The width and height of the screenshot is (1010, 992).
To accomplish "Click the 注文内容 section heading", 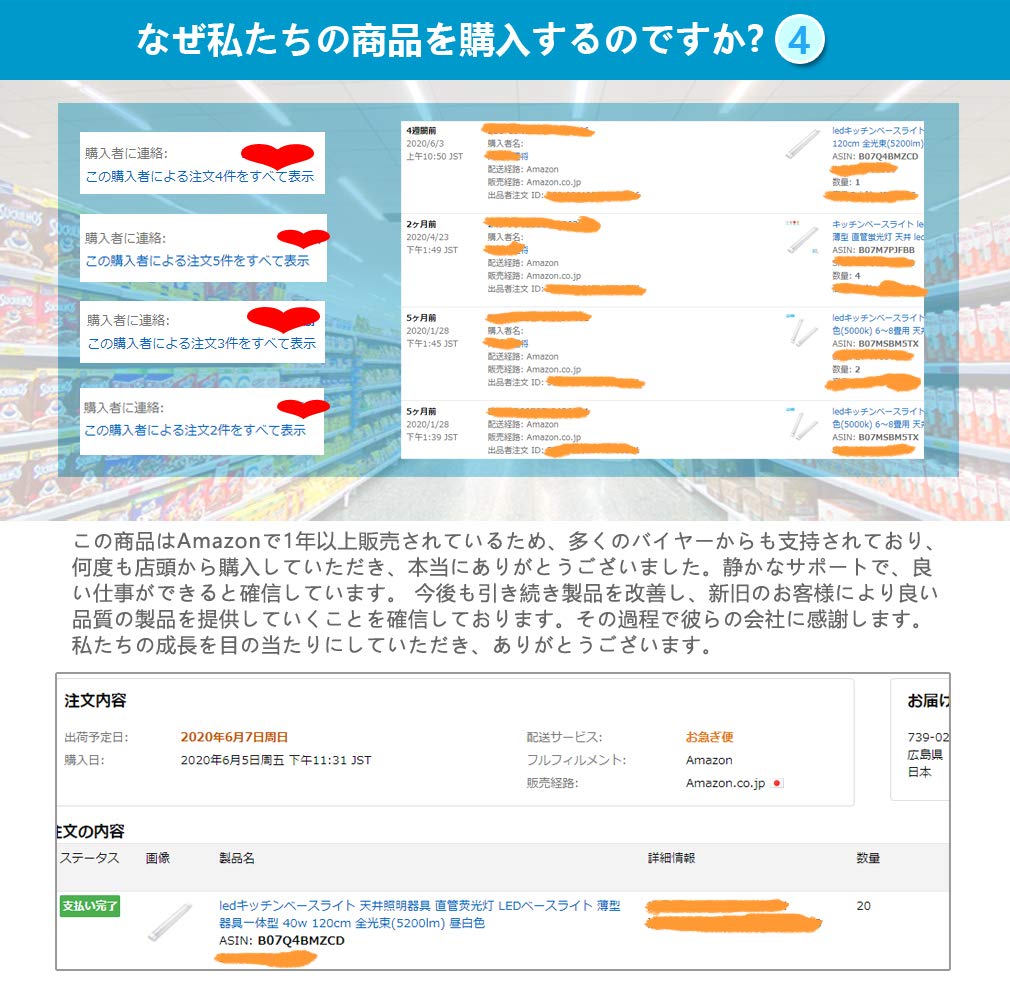I will (95, 701).
